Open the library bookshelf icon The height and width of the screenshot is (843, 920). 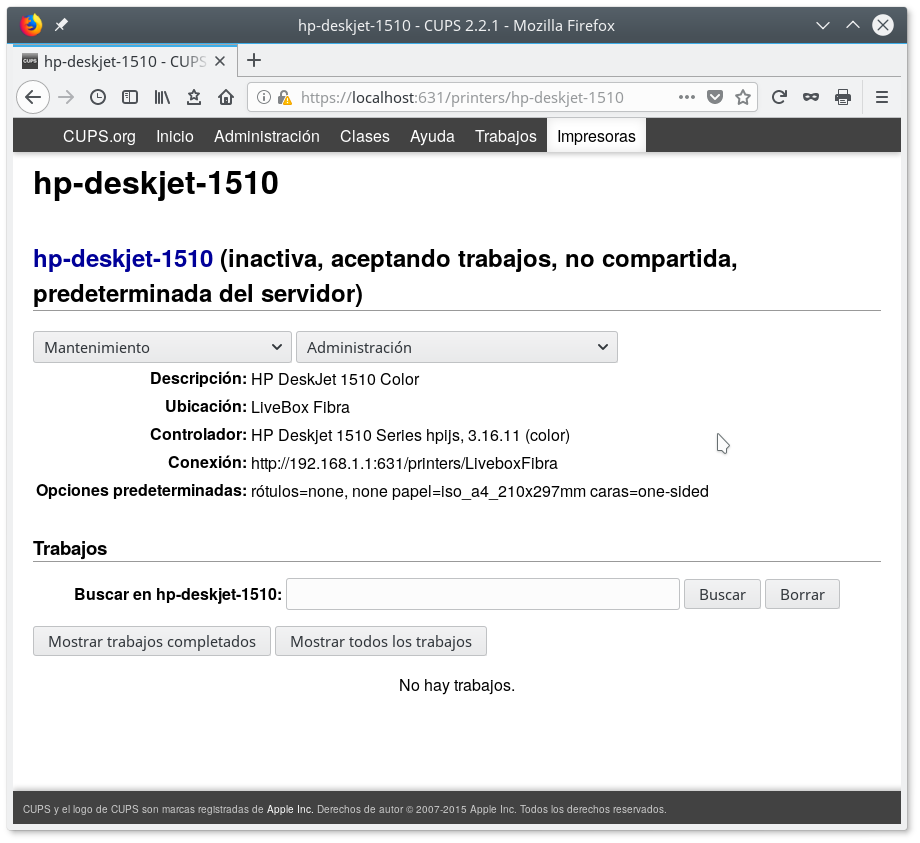coord(162,97)
